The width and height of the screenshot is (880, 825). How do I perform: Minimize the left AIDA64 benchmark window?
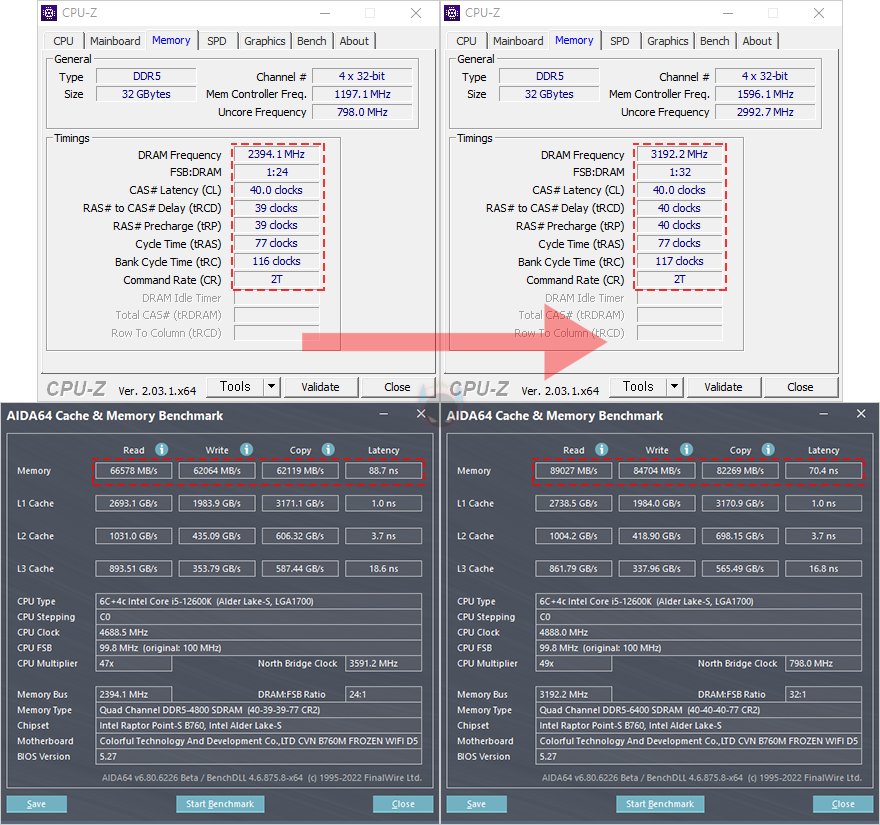click(x=384, y=414)
